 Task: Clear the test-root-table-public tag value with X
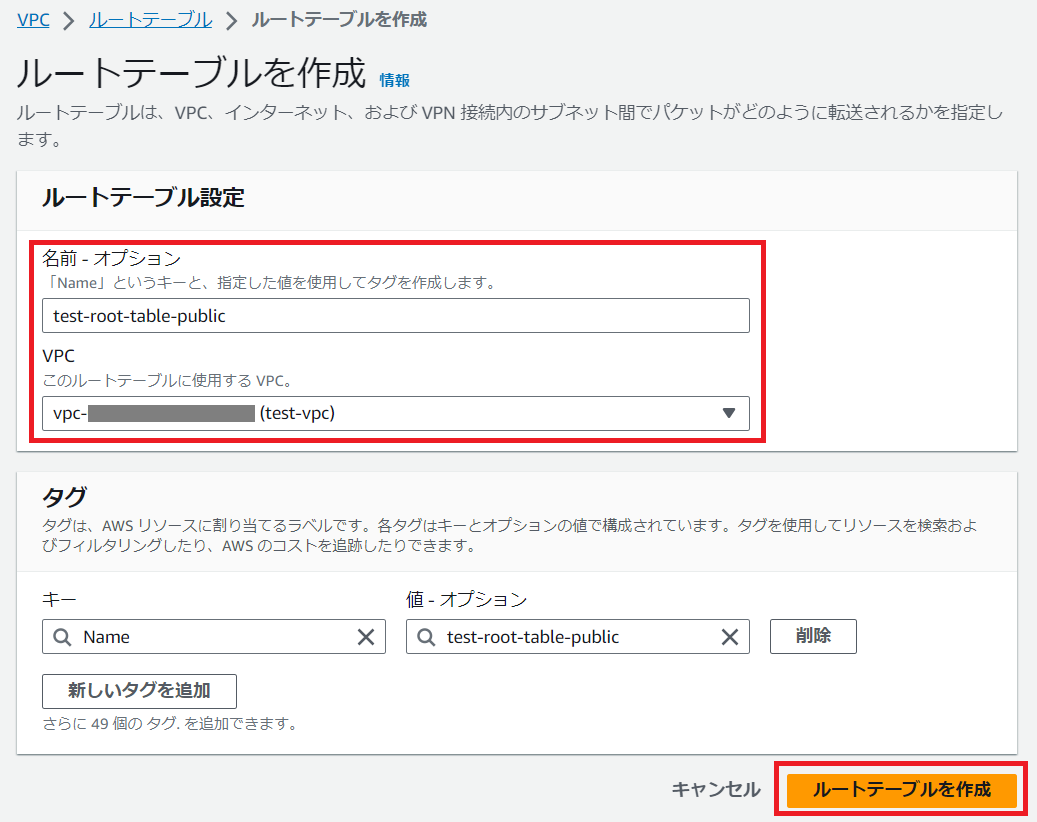(730, 637)
